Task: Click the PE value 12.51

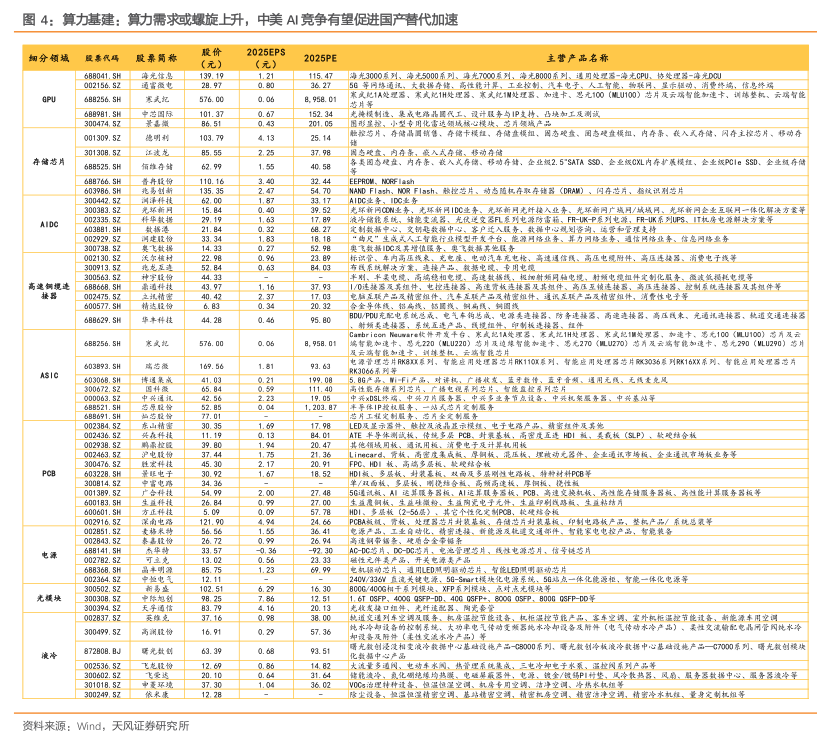Action: [x=320, y=599]
